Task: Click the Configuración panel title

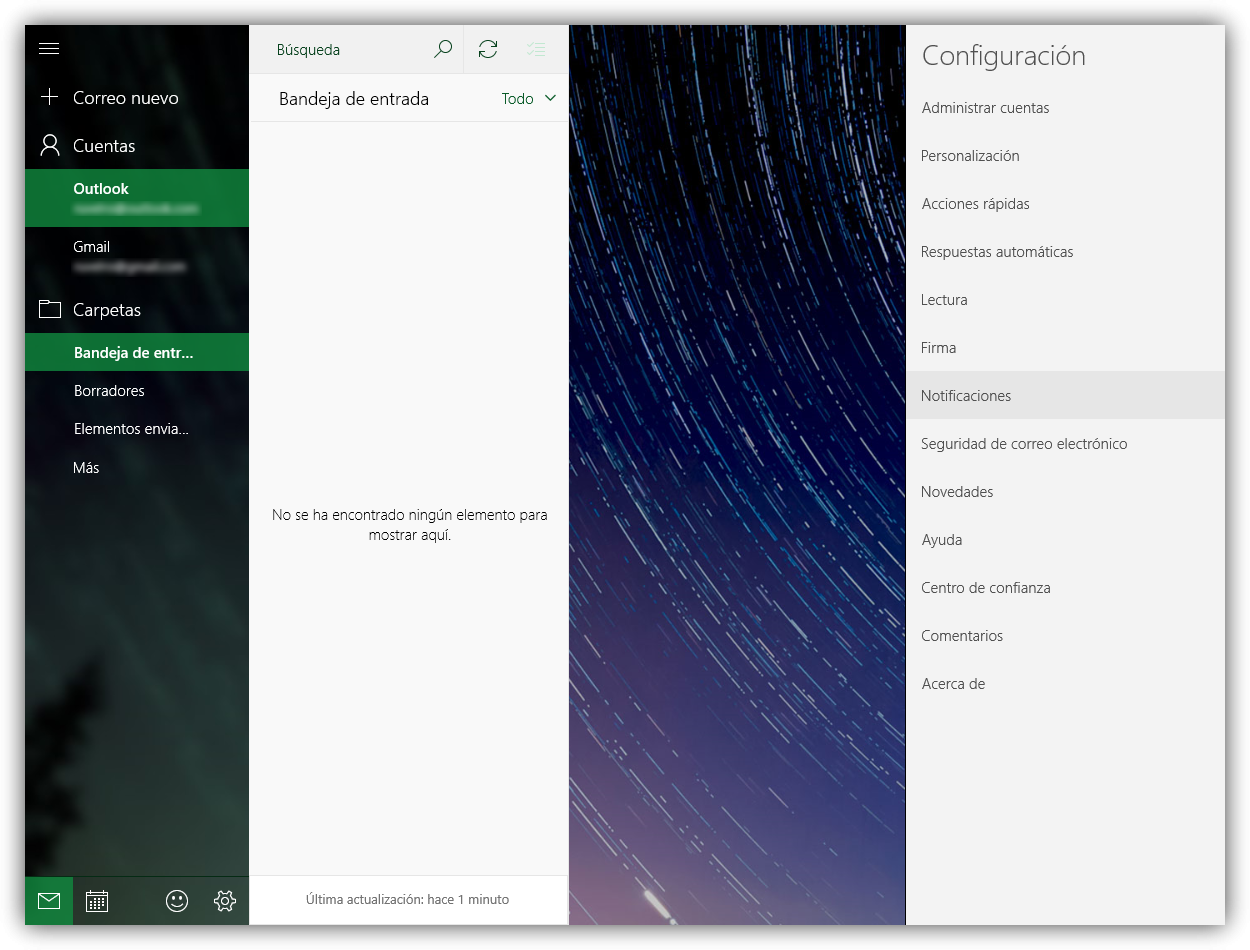Action: (x=1004, y=56)
